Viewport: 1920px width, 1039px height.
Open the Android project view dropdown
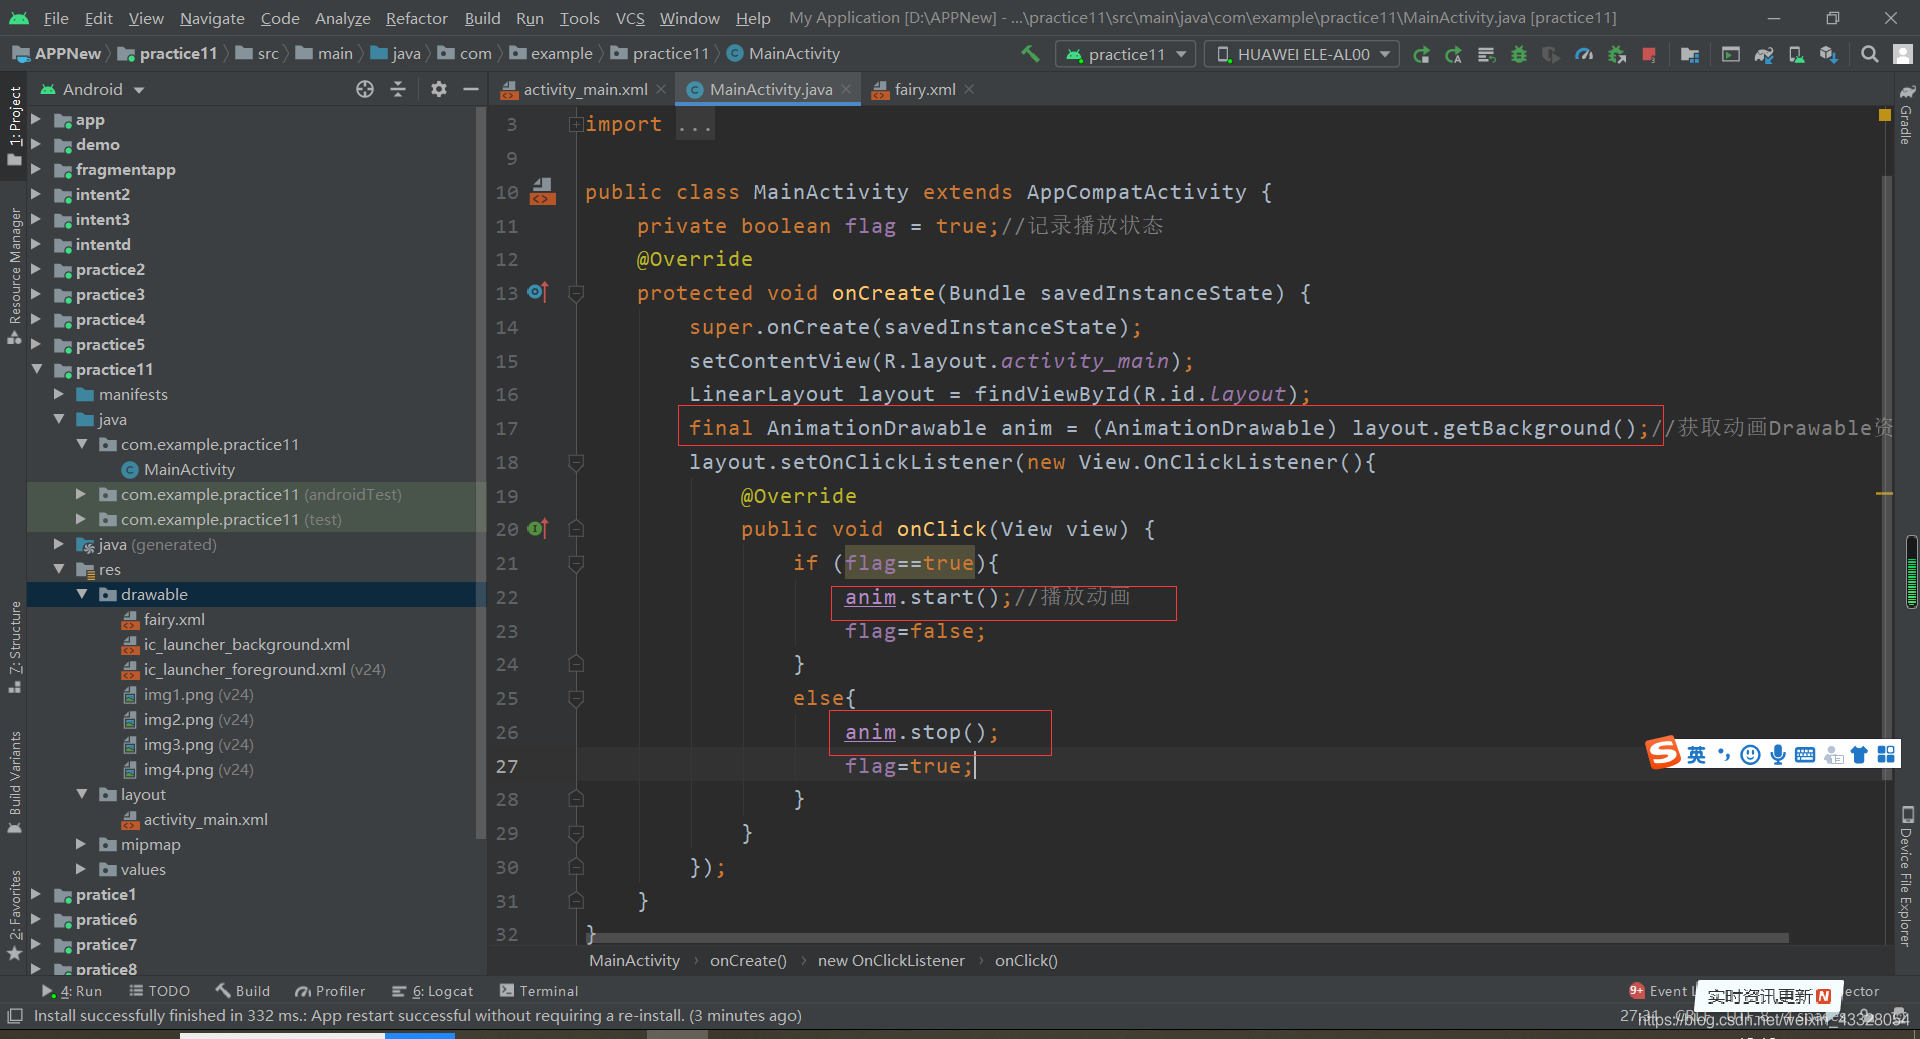[92, 89]
